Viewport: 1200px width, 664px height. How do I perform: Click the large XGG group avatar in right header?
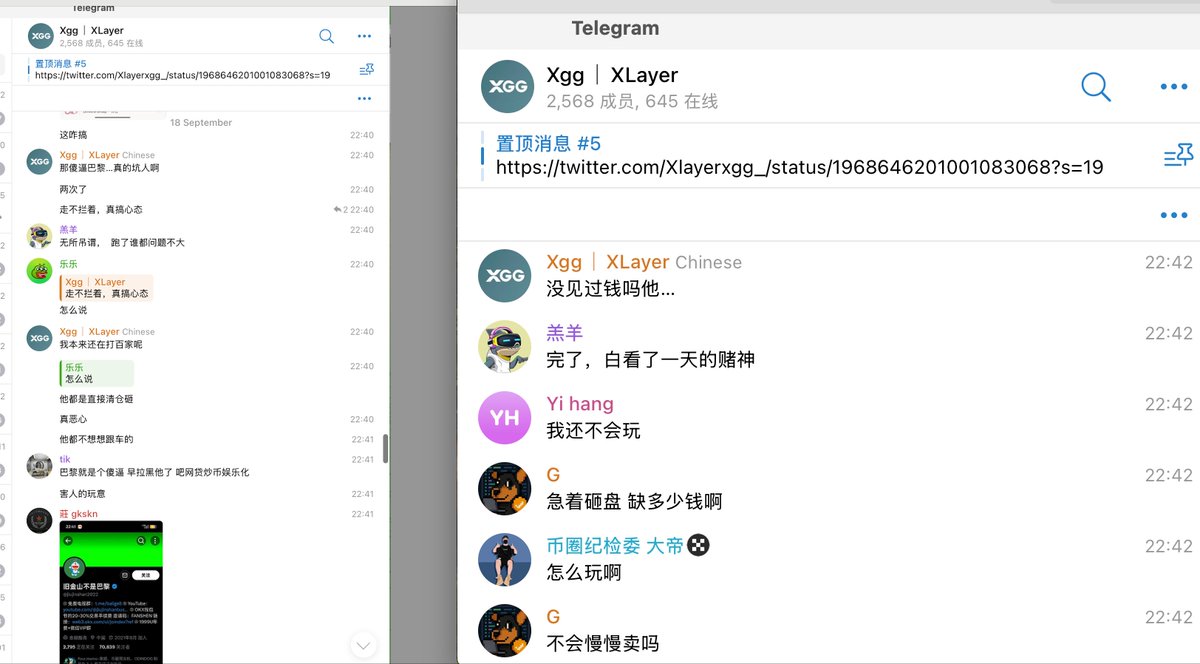[507, 86]
